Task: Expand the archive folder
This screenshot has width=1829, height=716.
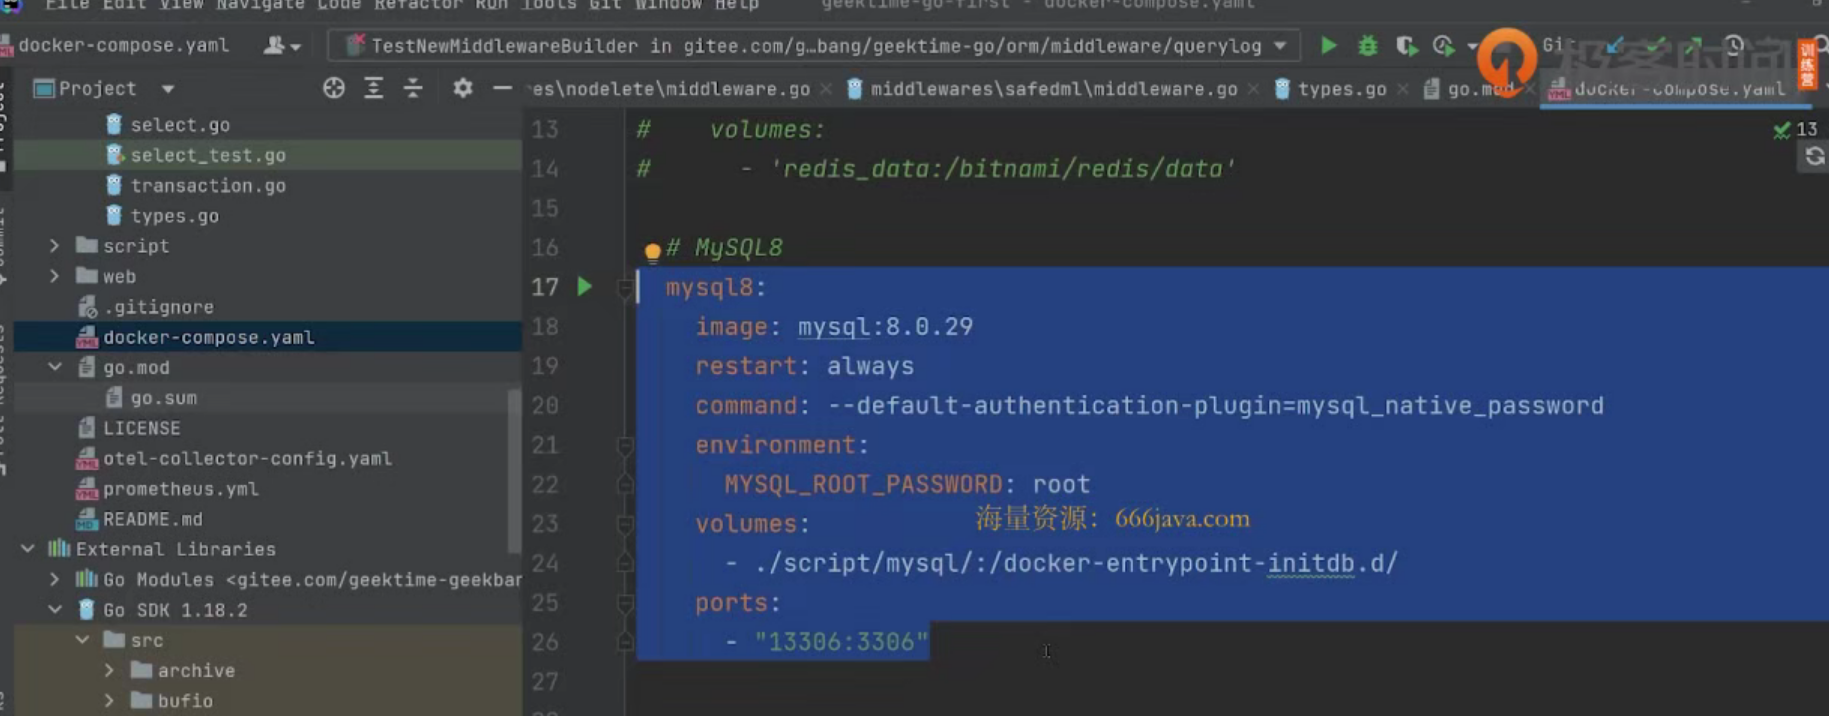Action: pyautogui.click(x=110, y=670)
